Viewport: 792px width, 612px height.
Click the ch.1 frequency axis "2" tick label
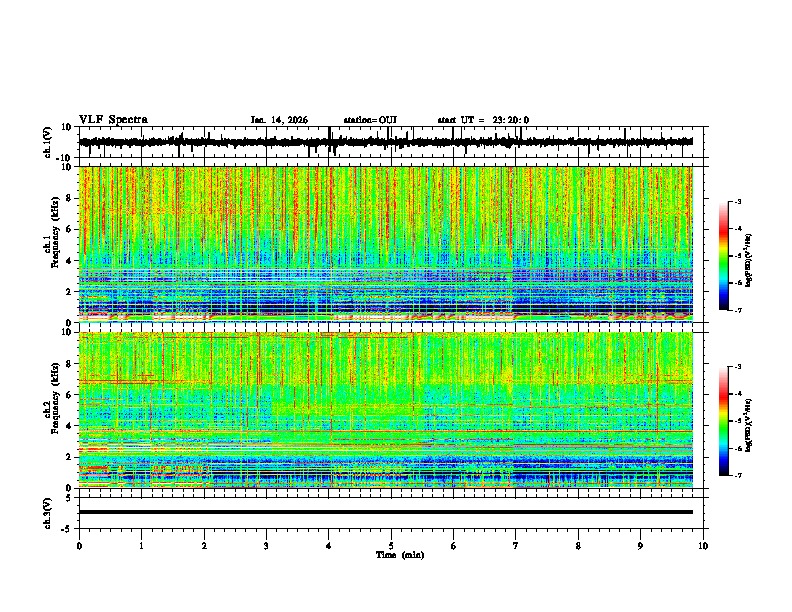click(x=69, y=292)
